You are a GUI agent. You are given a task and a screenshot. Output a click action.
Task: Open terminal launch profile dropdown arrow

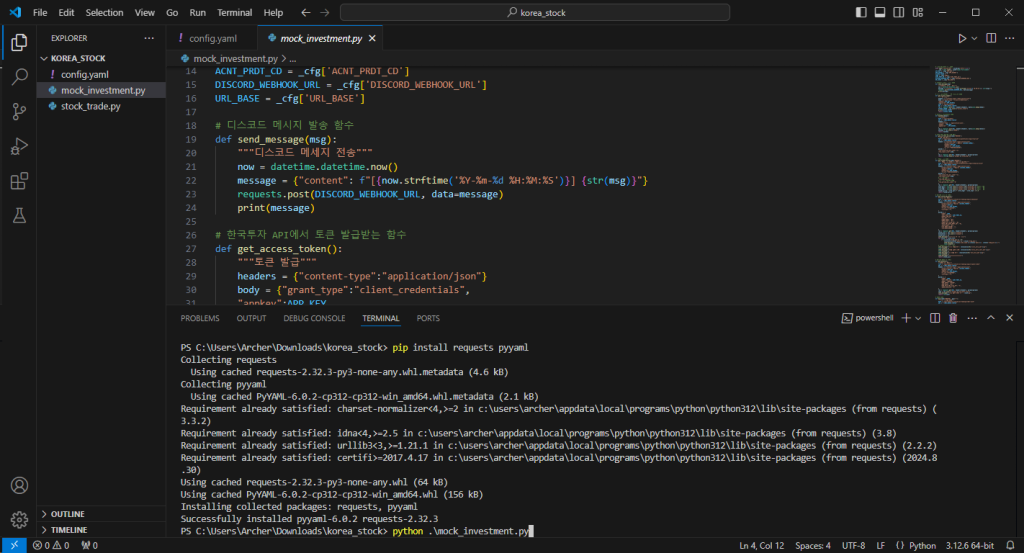coord(918,318)
